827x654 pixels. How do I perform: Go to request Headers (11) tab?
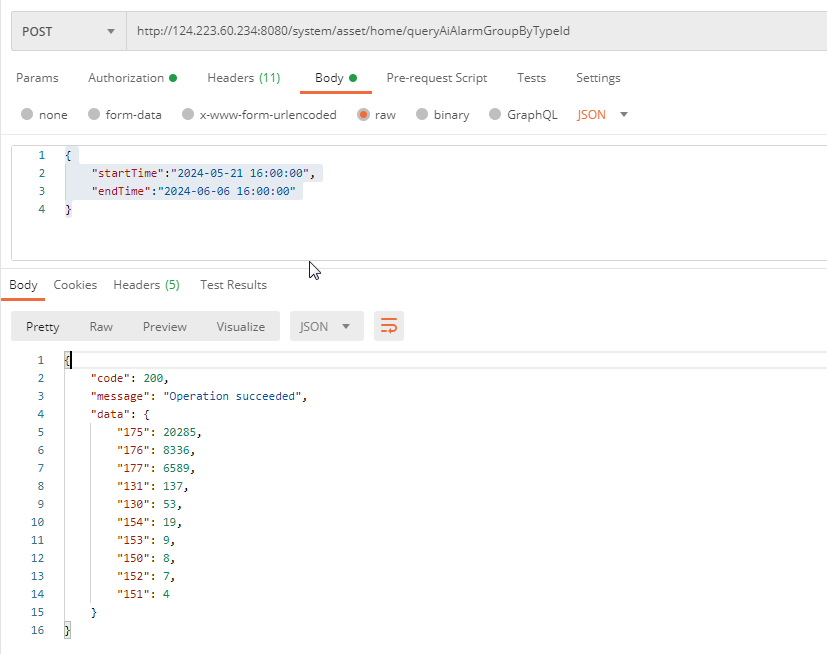[x=243, y=78]
